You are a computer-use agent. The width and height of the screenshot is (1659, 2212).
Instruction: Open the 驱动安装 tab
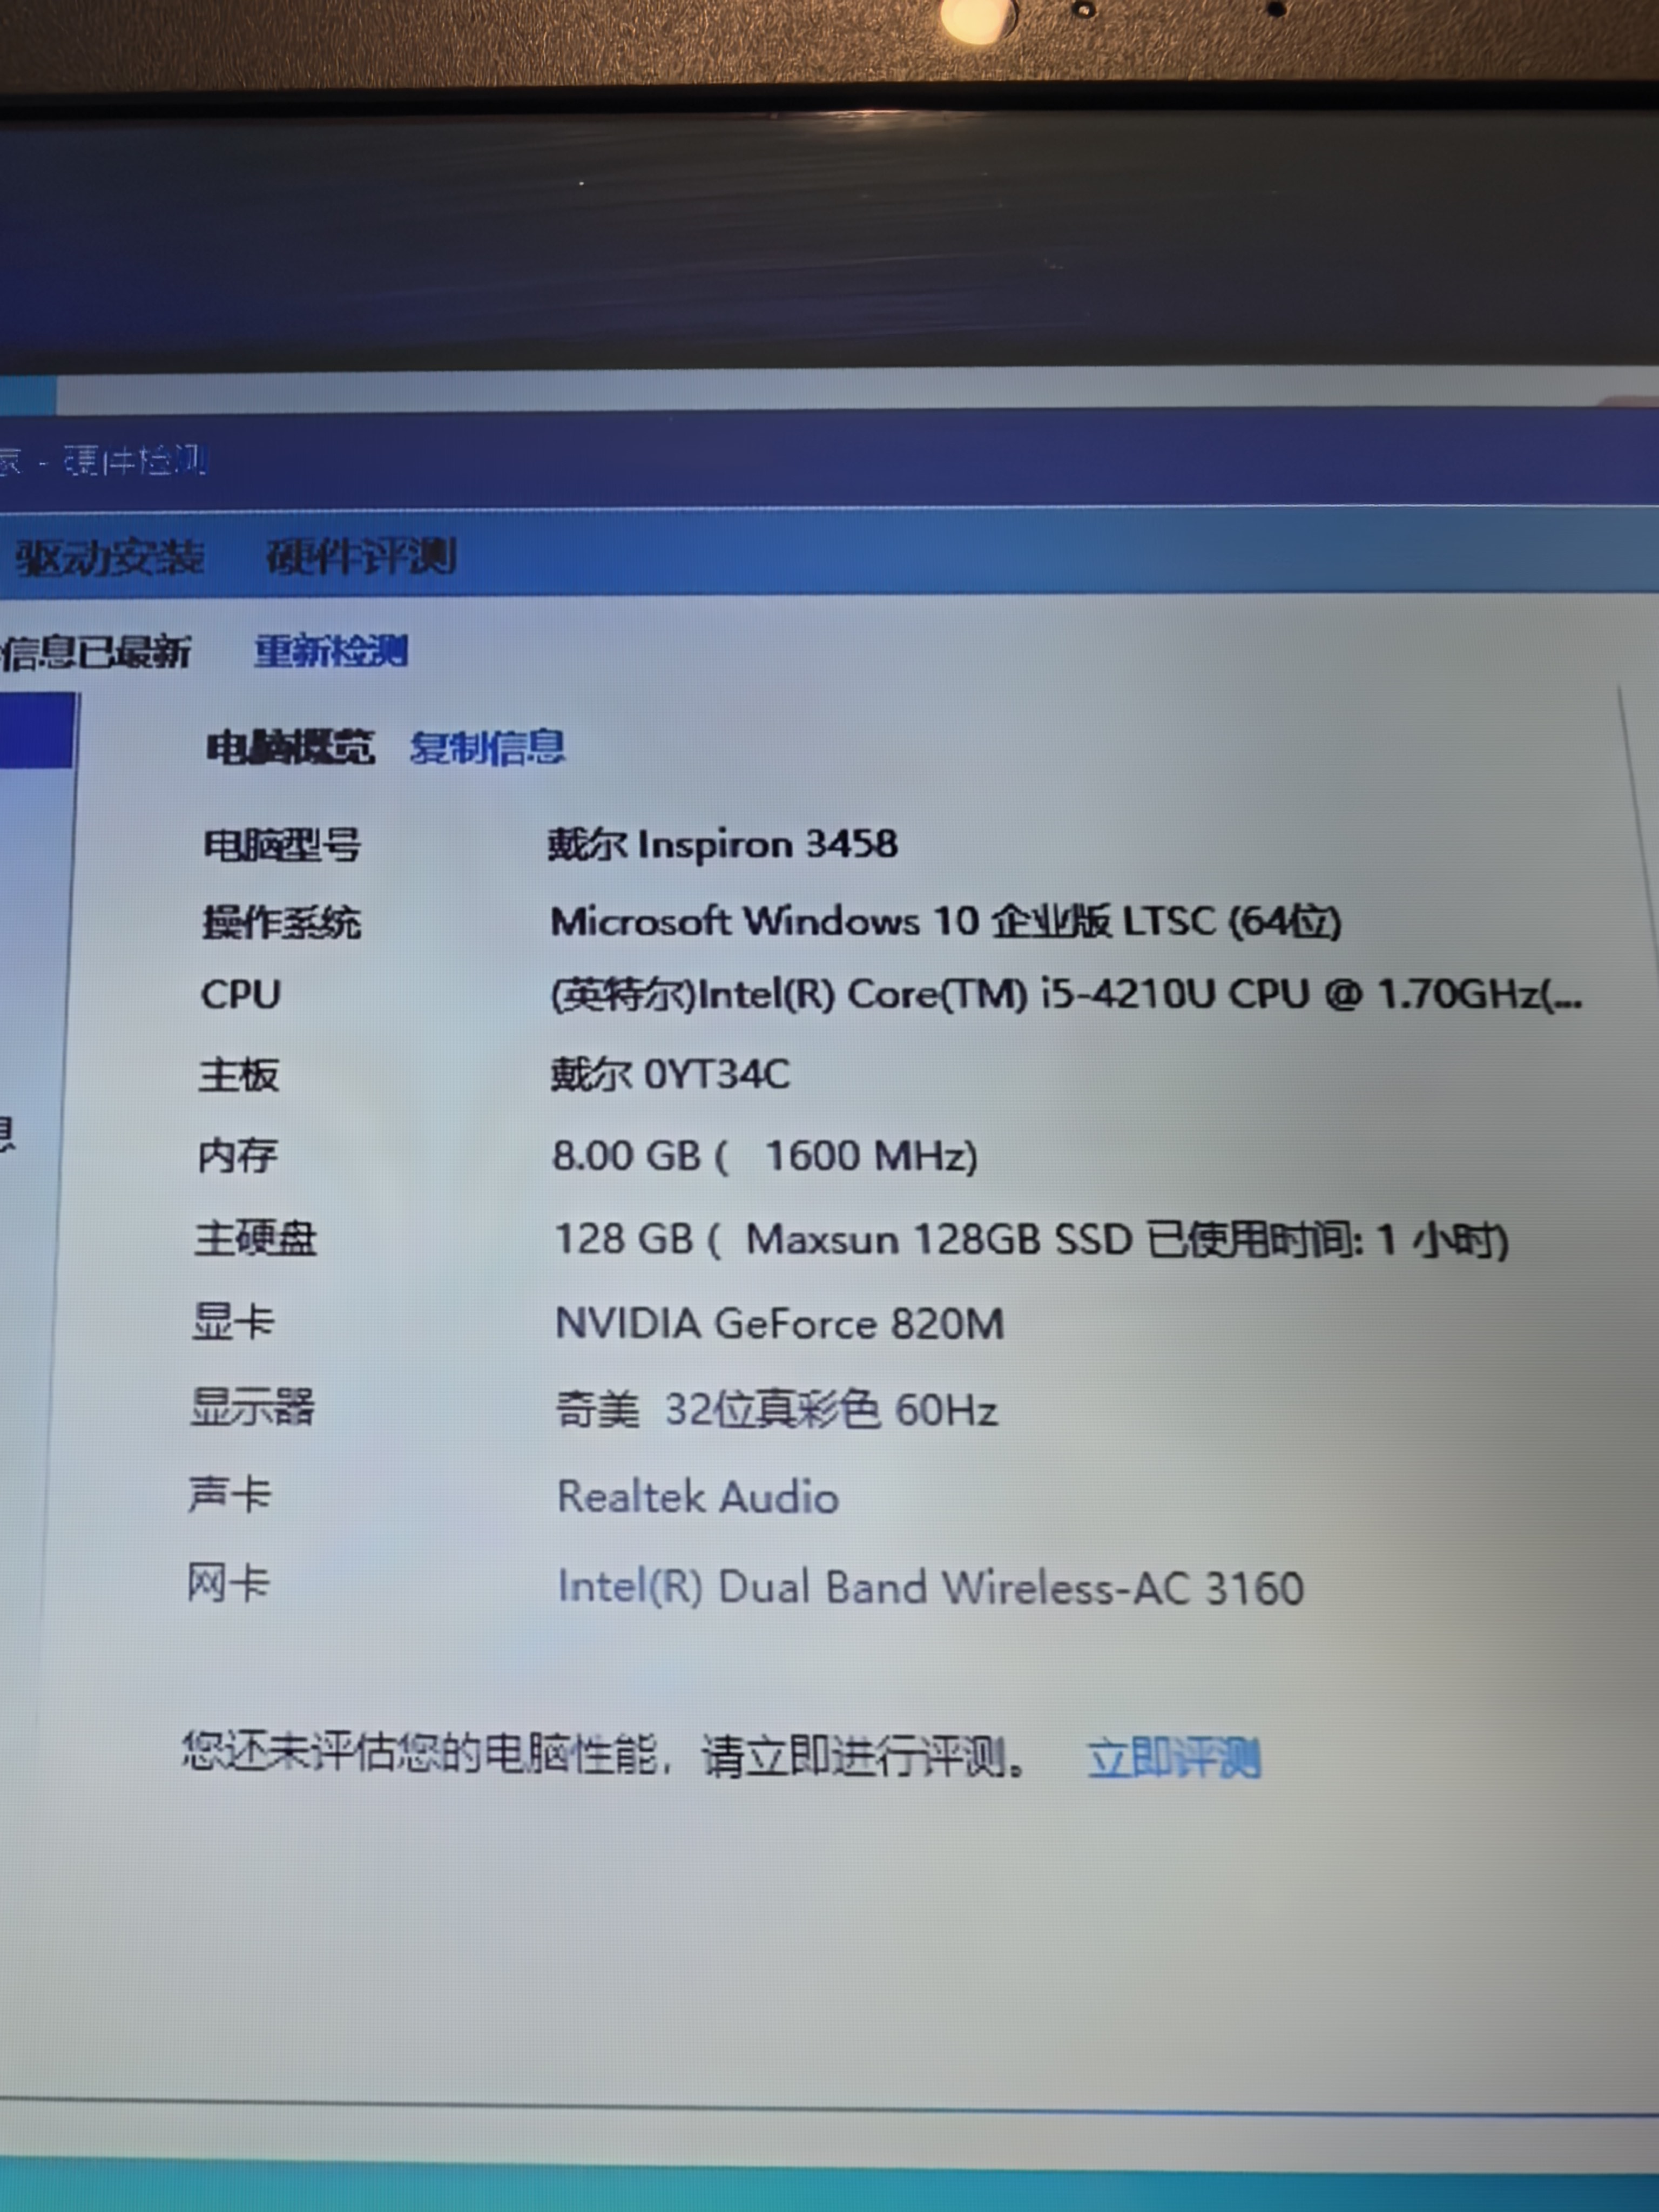pos(110,557)
